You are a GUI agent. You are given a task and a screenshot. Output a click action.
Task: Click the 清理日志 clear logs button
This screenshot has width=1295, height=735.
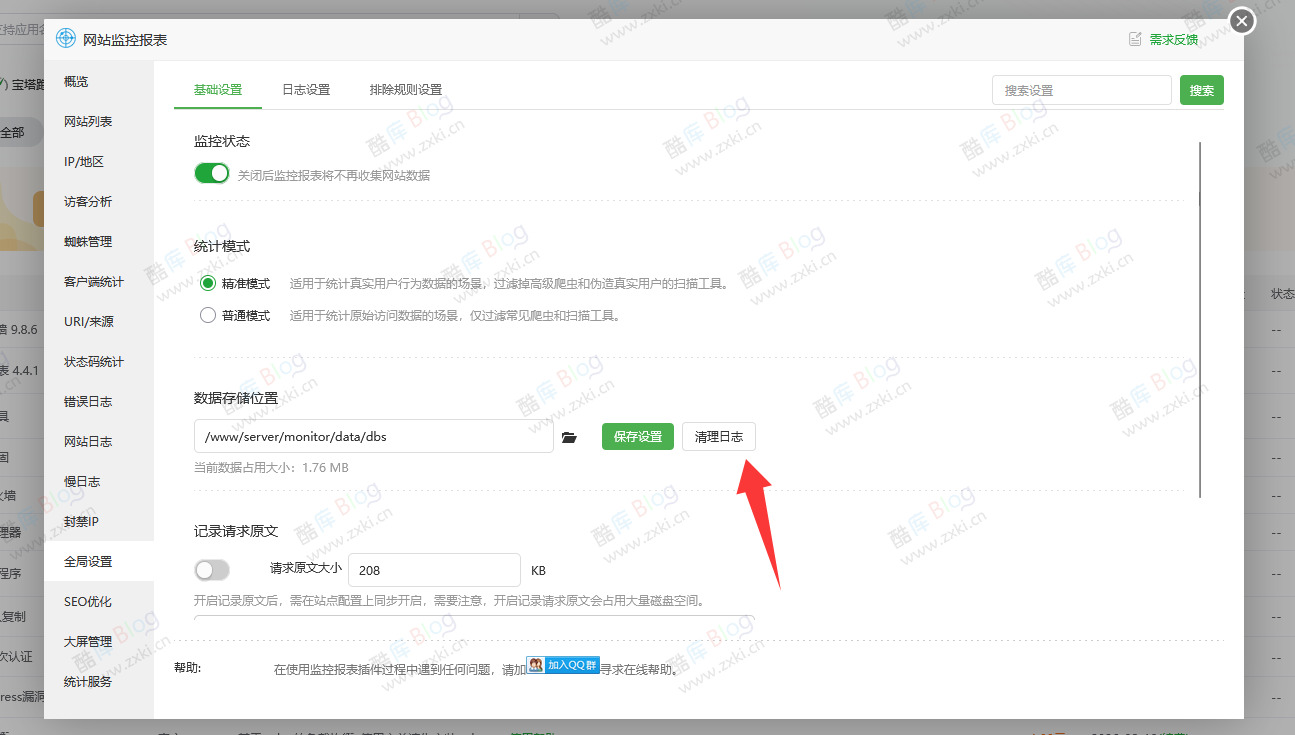click(x=718, y=436)
